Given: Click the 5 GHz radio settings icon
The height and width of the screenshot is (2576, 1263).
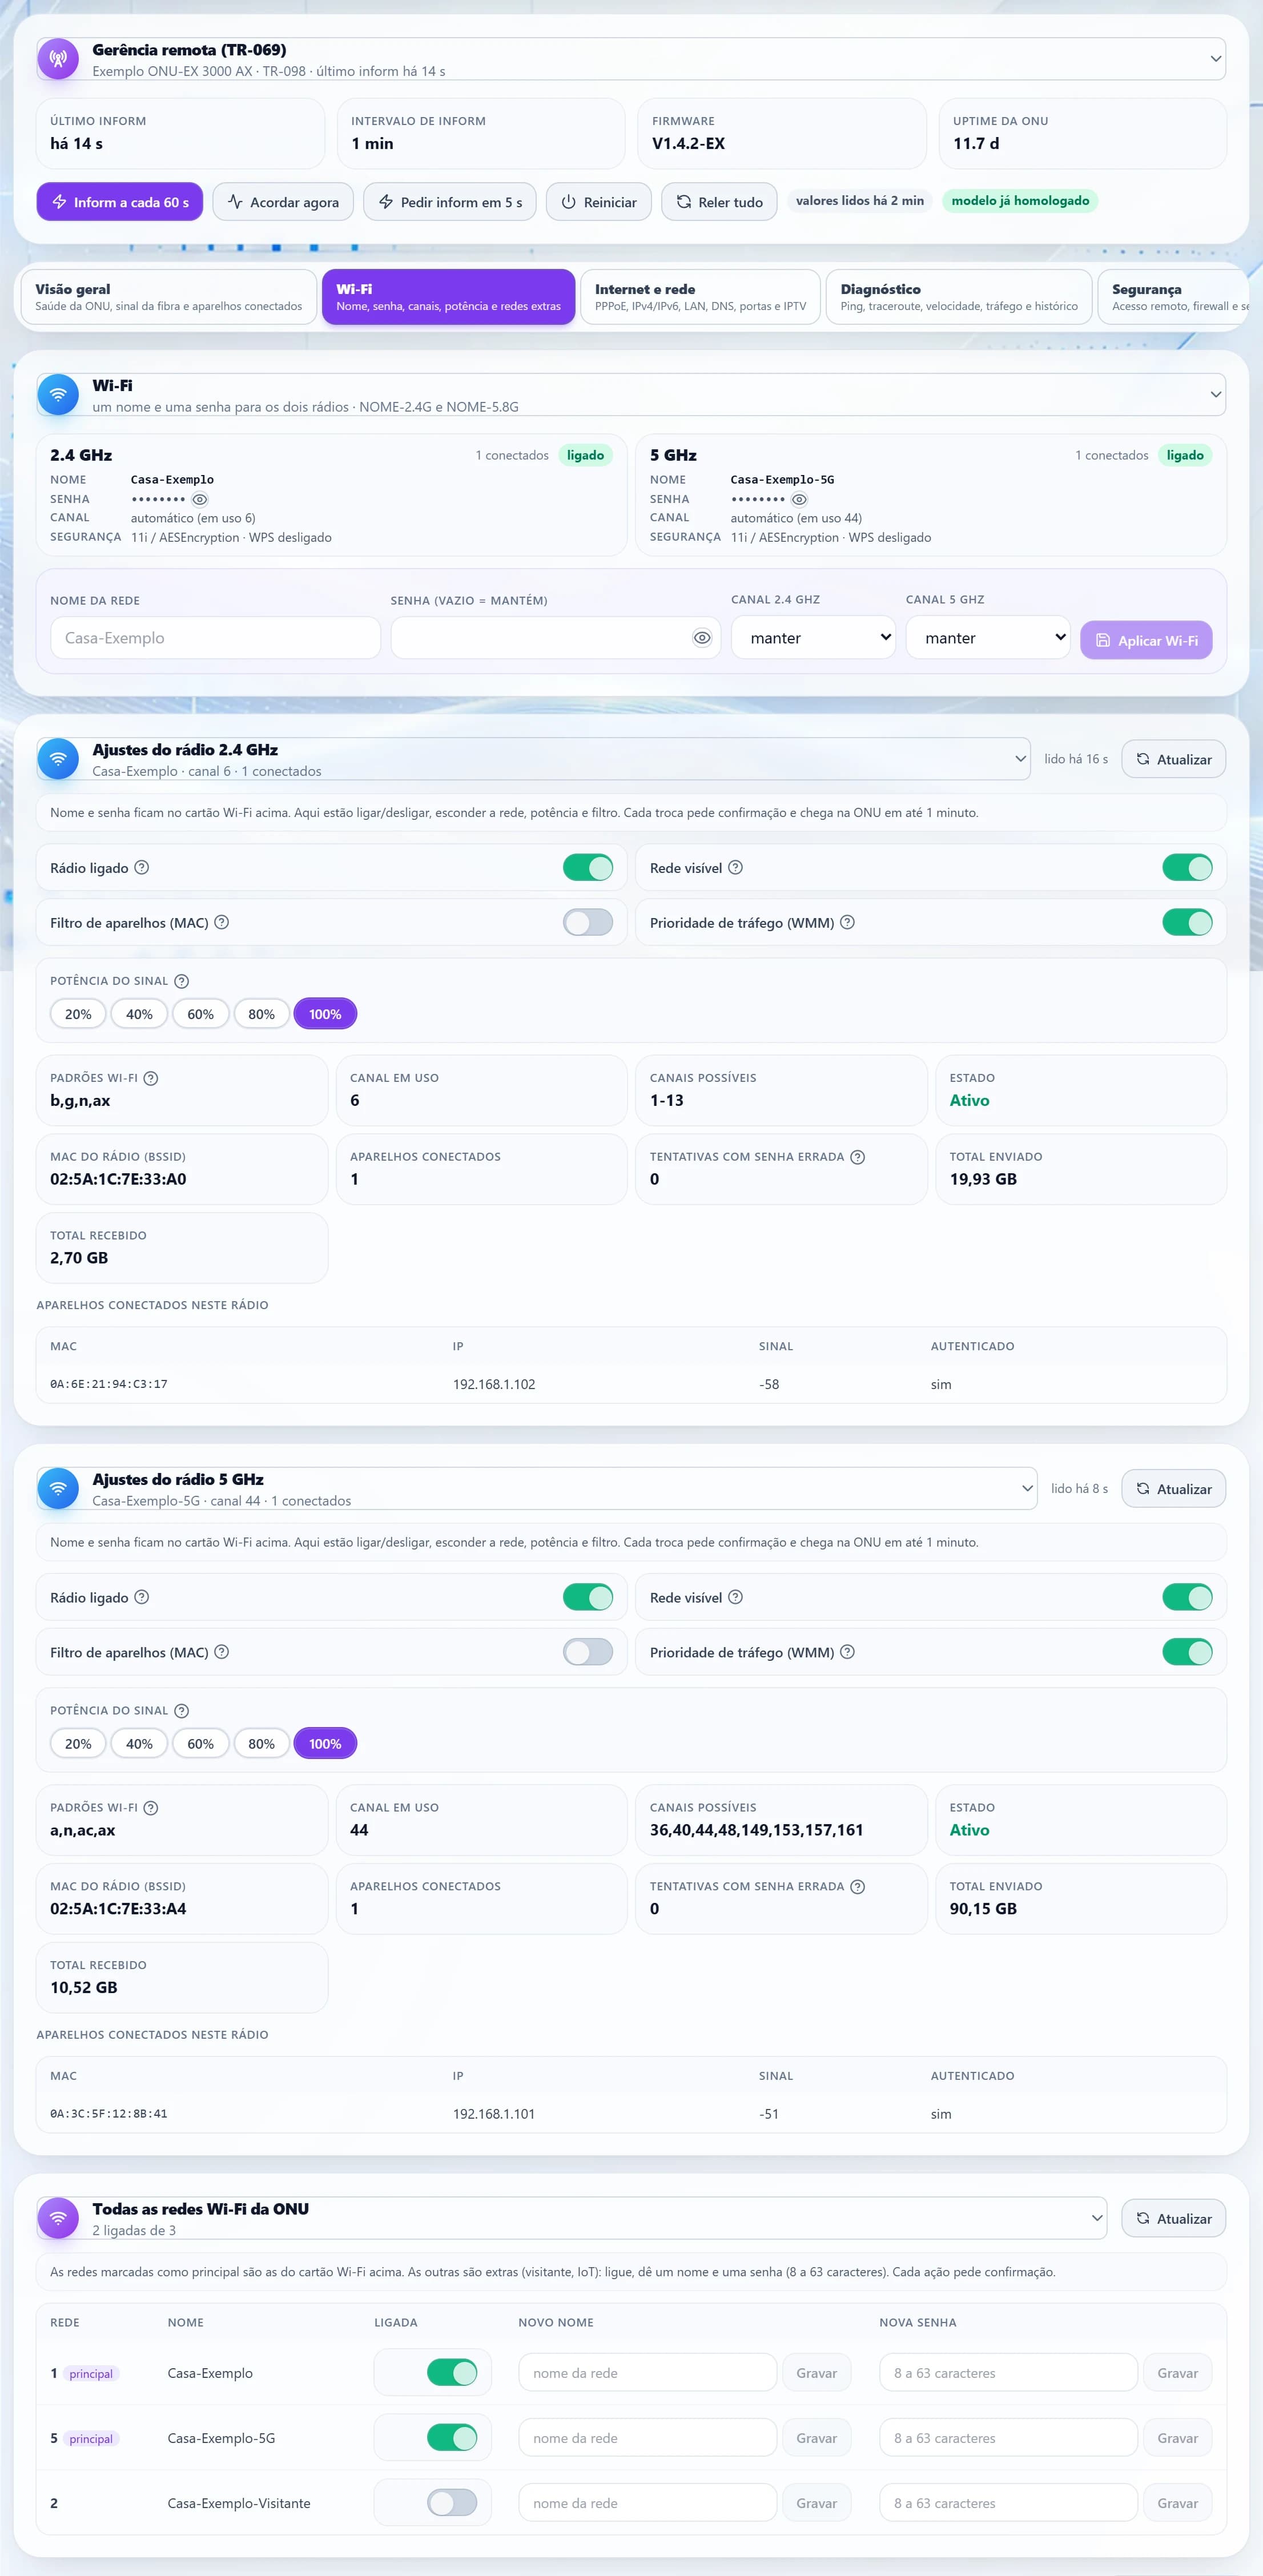Looking at the screenshot, I should tap(58, 1489).
